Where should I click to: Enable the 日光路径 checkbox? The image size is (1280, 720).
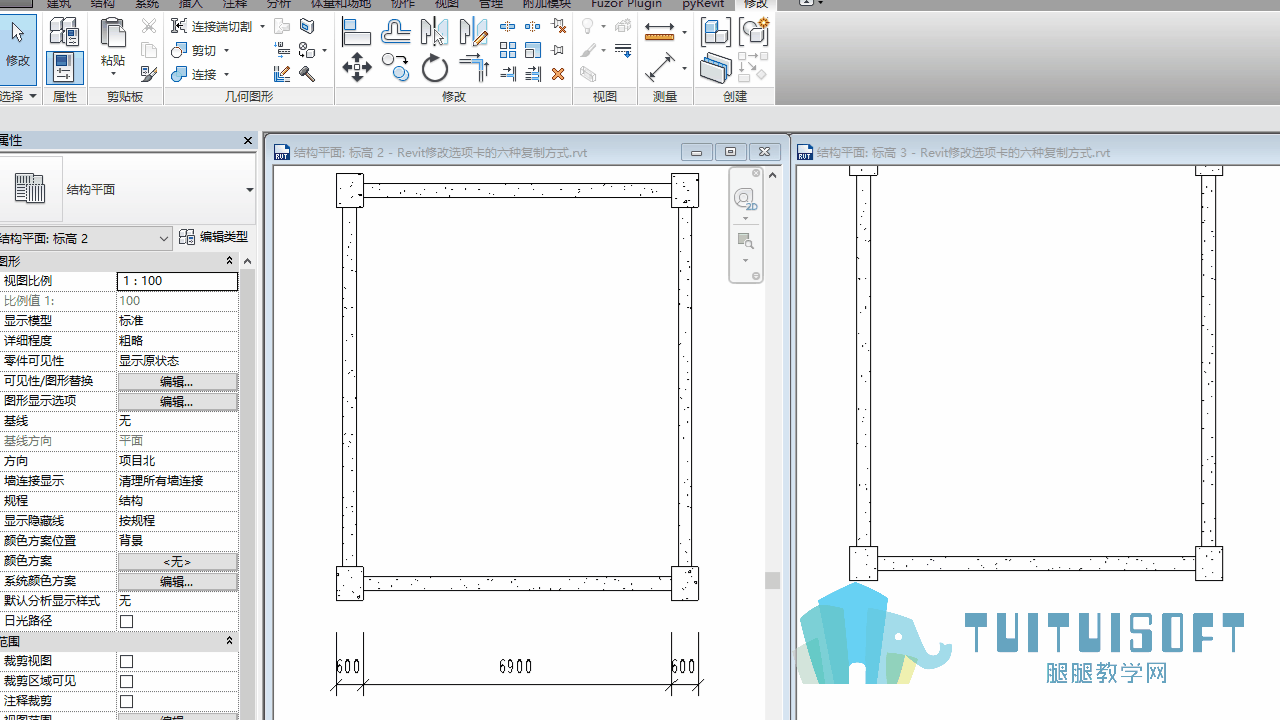coord(127,621)
